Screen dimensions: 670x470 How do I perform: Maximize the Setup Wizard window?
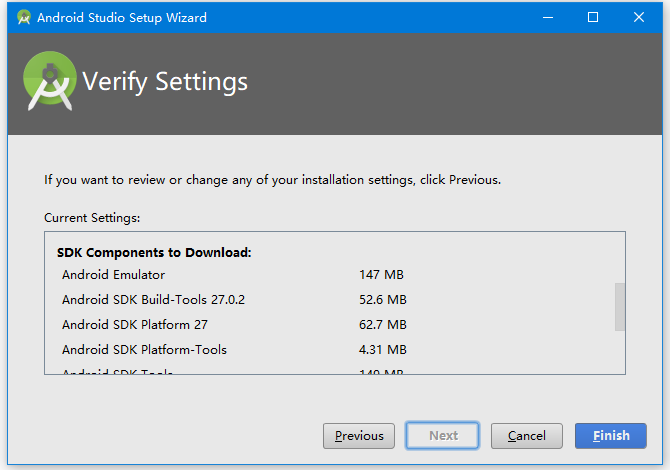(x=593, y=17)
